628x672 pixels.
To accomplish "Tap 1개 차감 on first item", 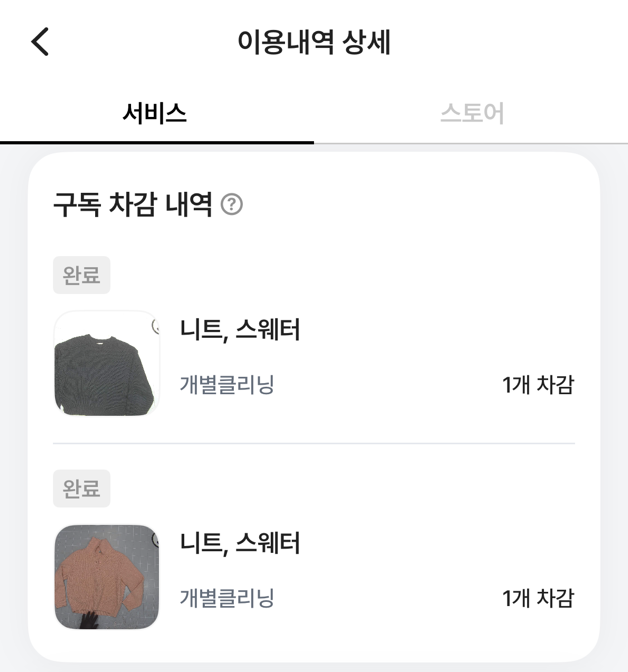I will point(538,384).
